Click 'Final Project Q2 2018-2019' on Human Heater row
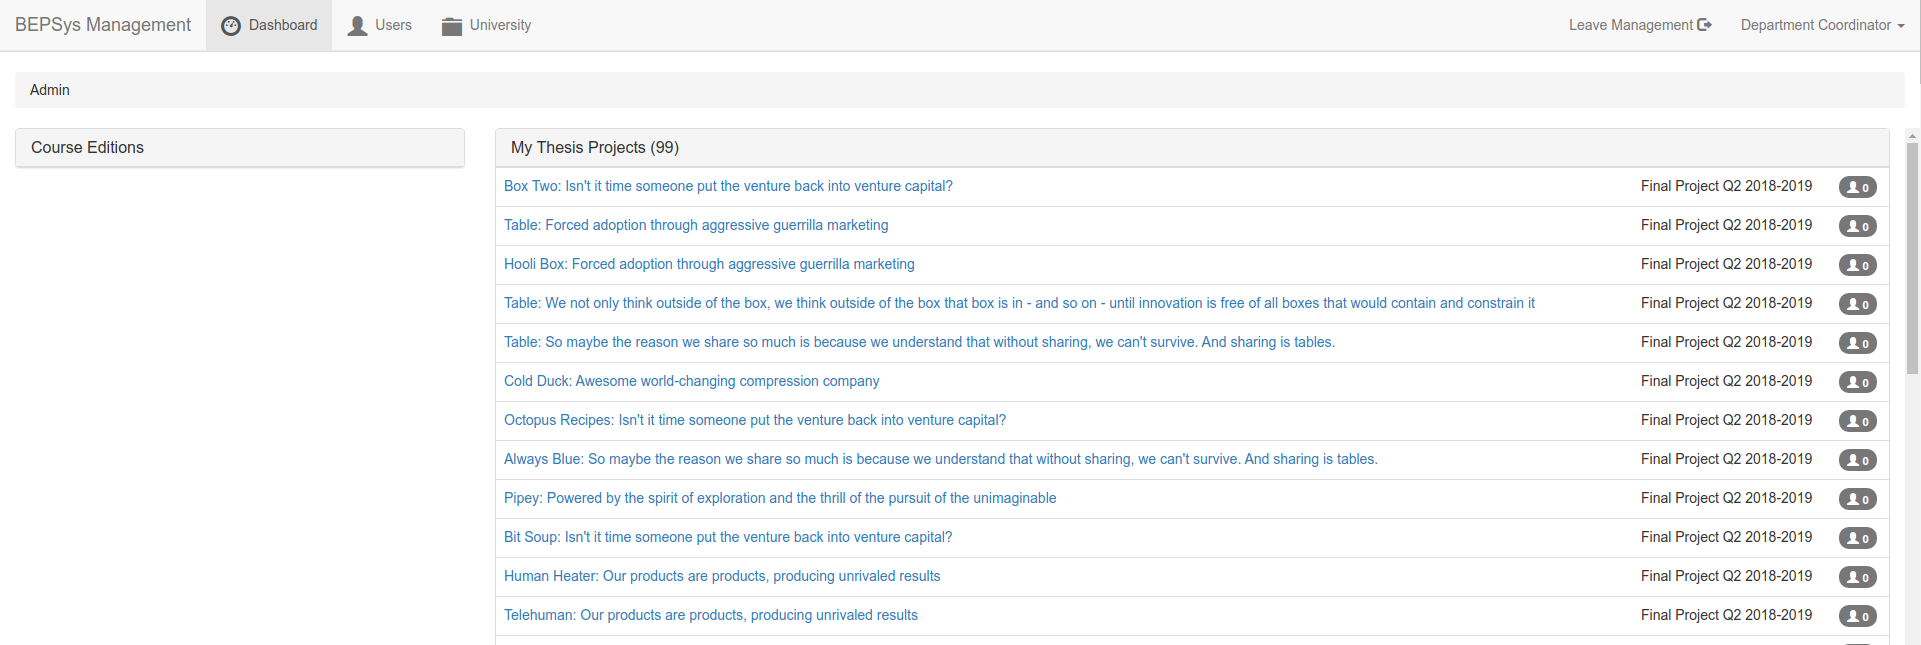1921x645 pixels. pos(1726,576)
